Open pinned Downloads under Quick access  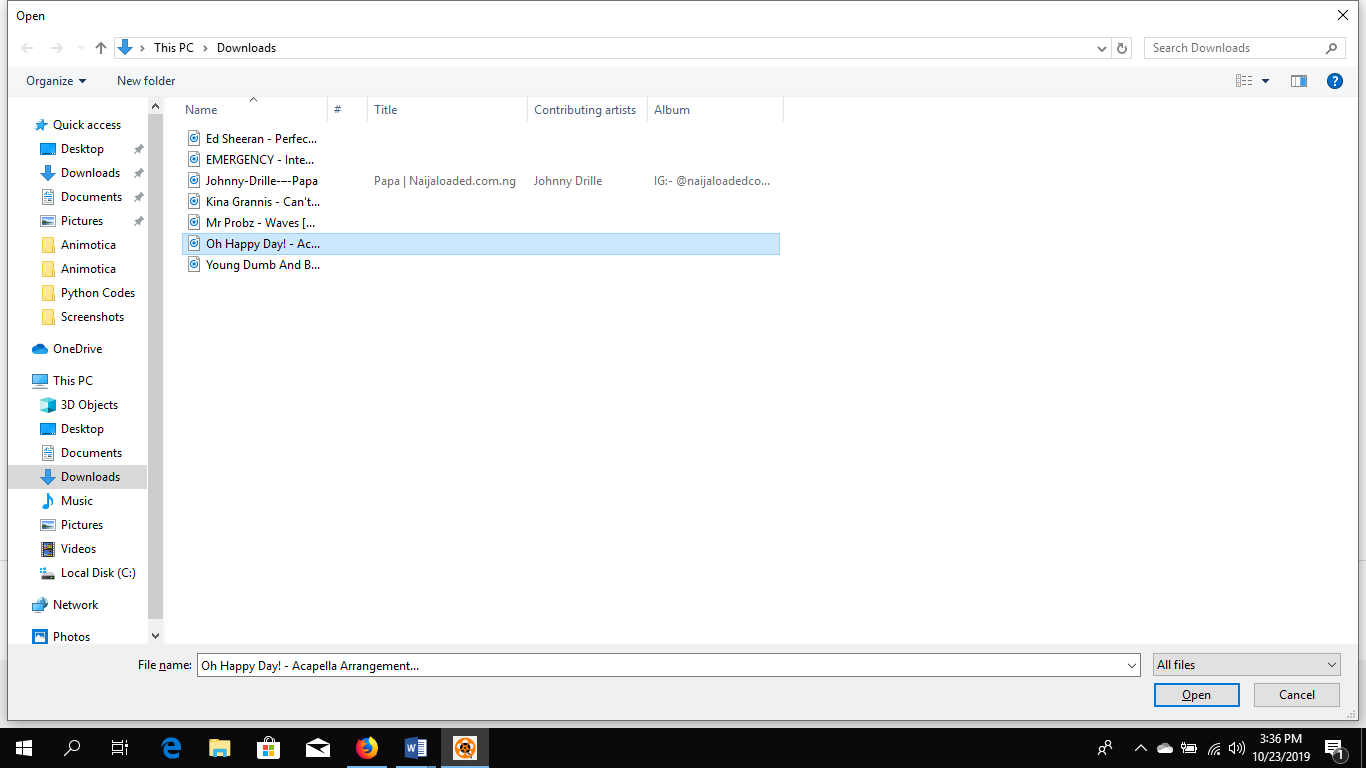point(90,173)
